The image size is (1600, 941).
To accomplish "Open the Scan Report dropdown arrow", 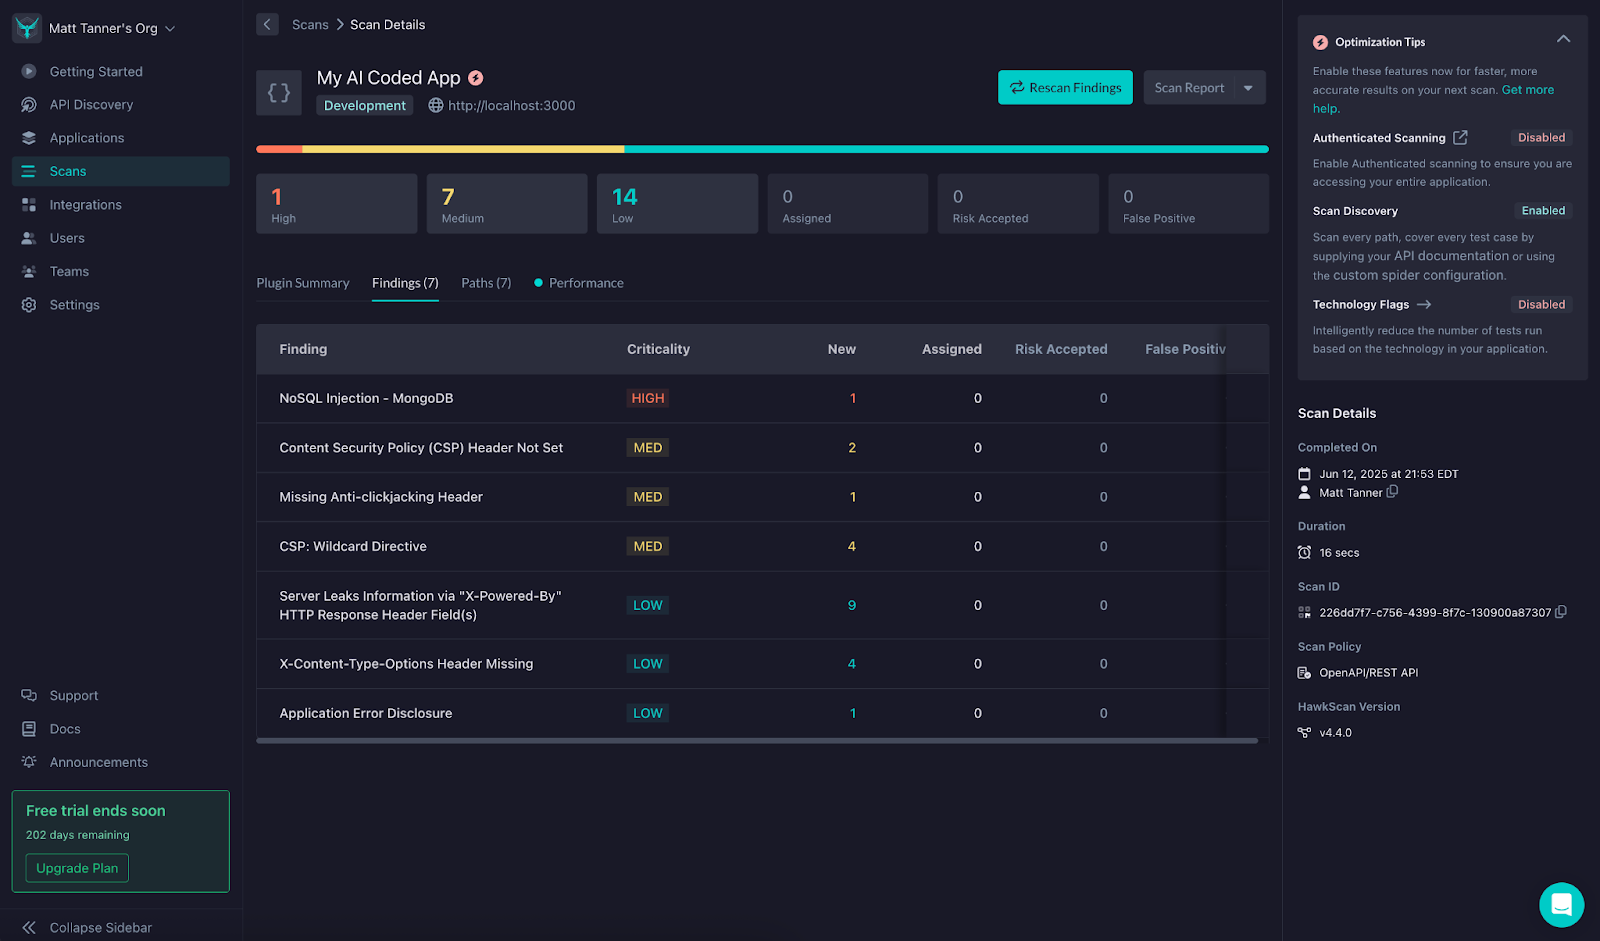I will [x=1249, y=88].
